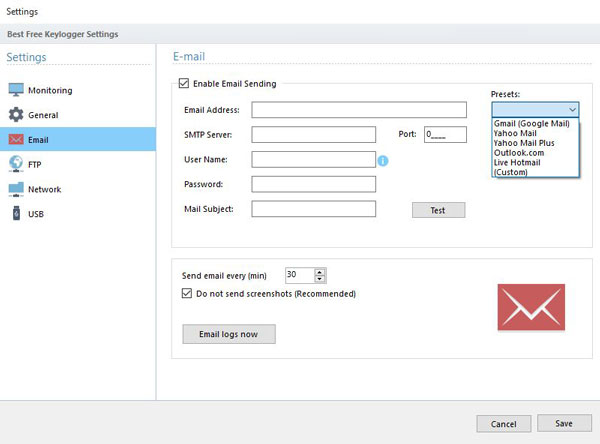Focus the Email Address input field
Viewport: 600px width, 444px height.
[359, 110]
